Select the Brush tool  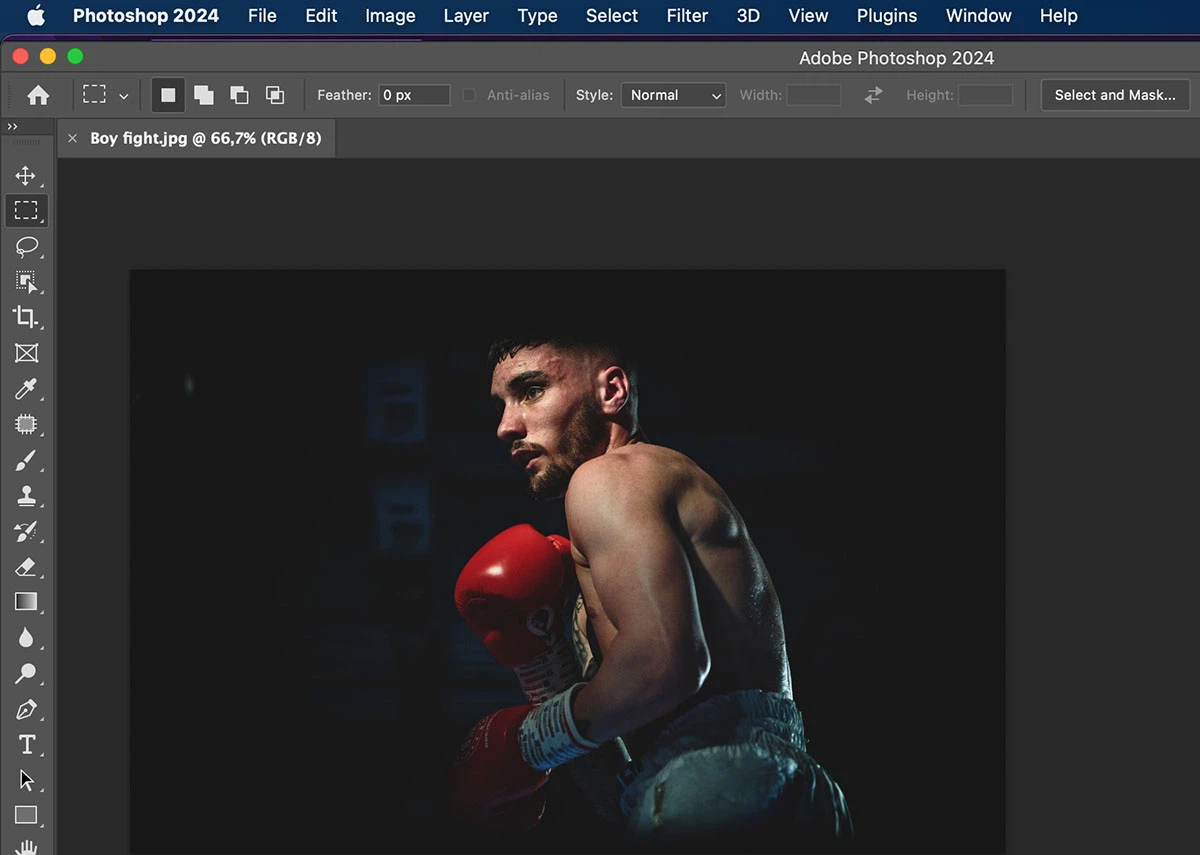27,461
